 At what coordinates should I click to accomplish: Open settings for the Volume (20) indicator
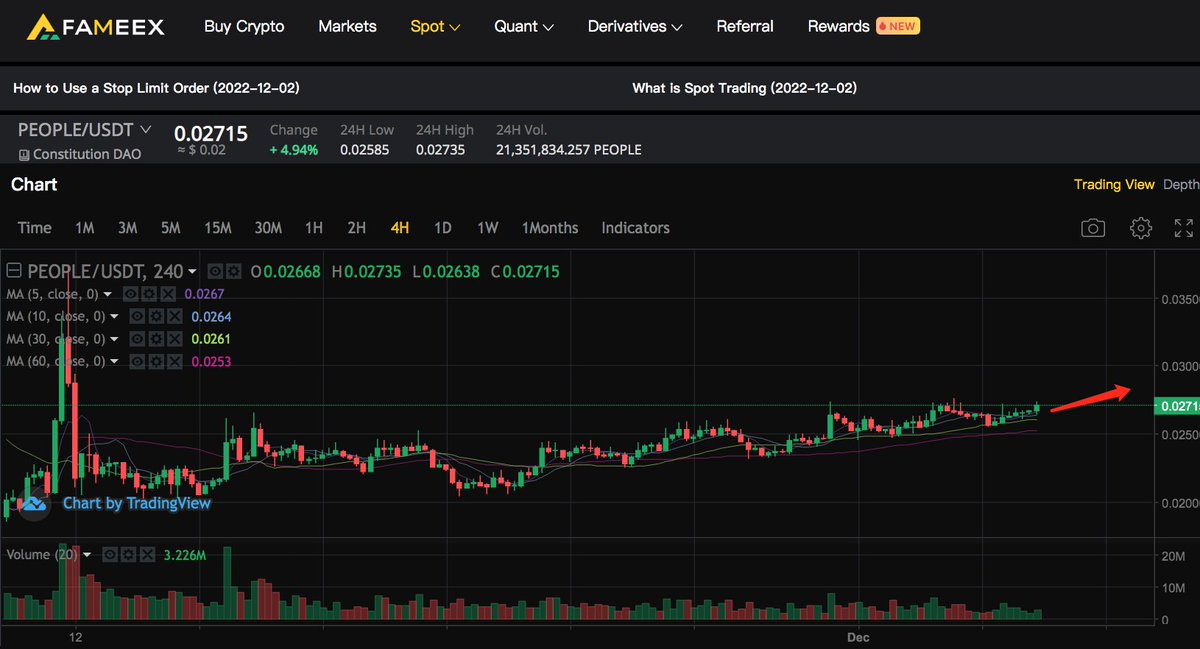point(128,554)
